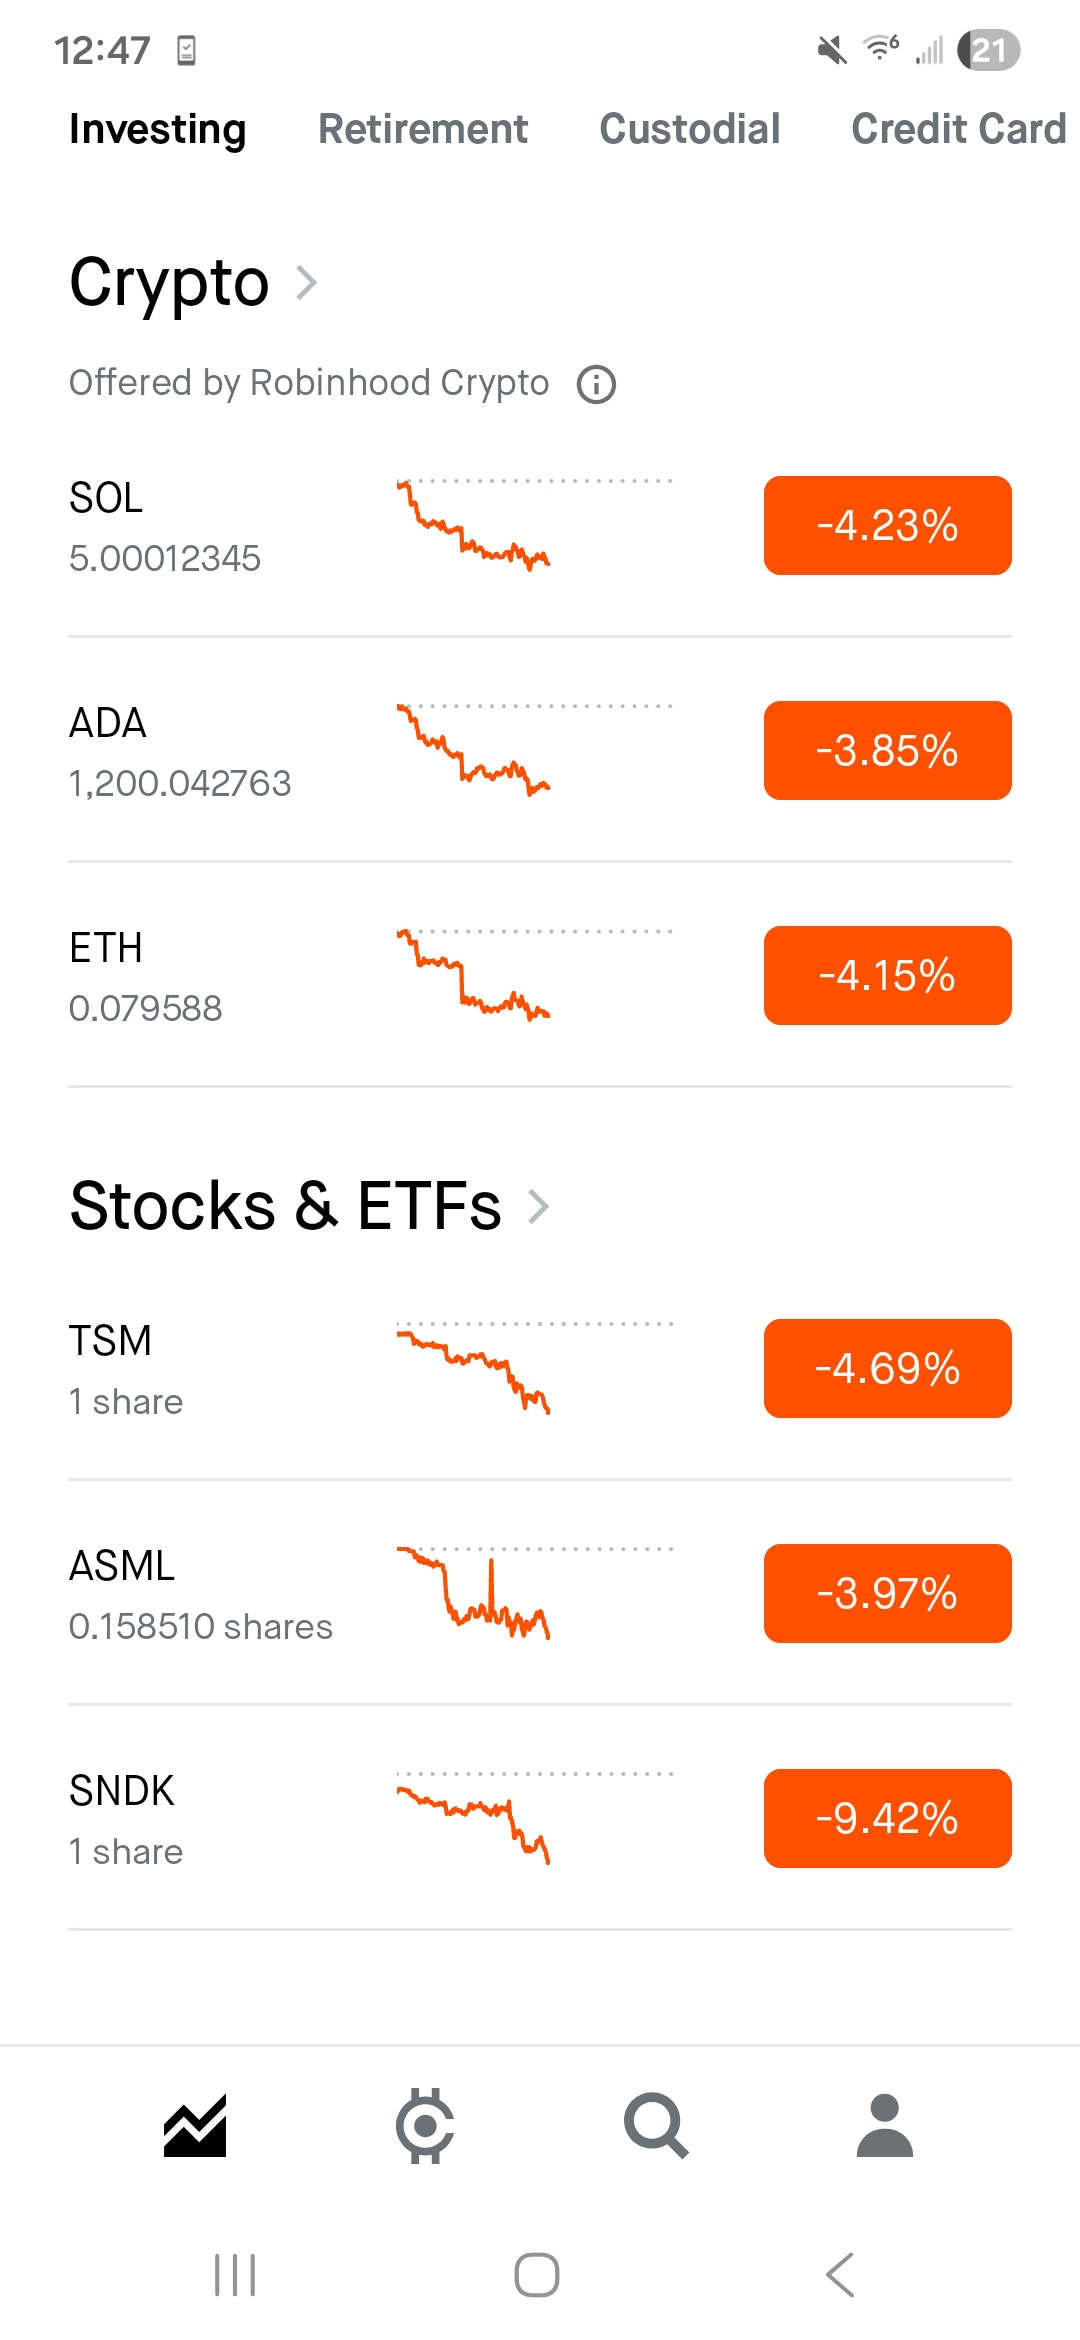
Task: Open the investing chart tab icon
Action: point(195,2125)
